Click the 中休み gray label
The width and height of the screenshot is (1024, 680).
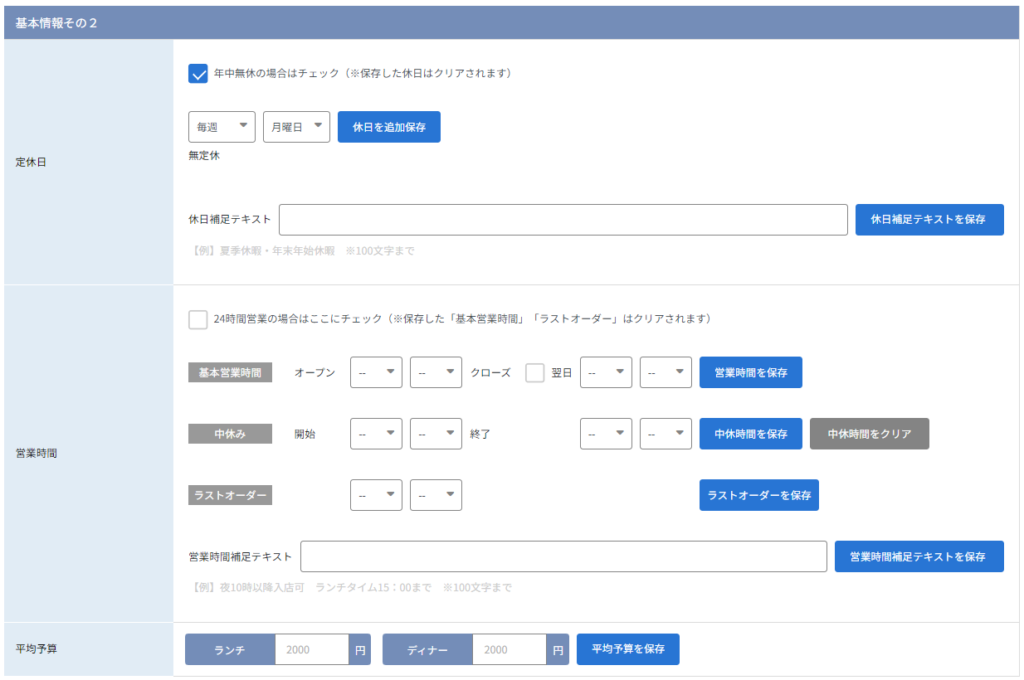pos(231,434)
